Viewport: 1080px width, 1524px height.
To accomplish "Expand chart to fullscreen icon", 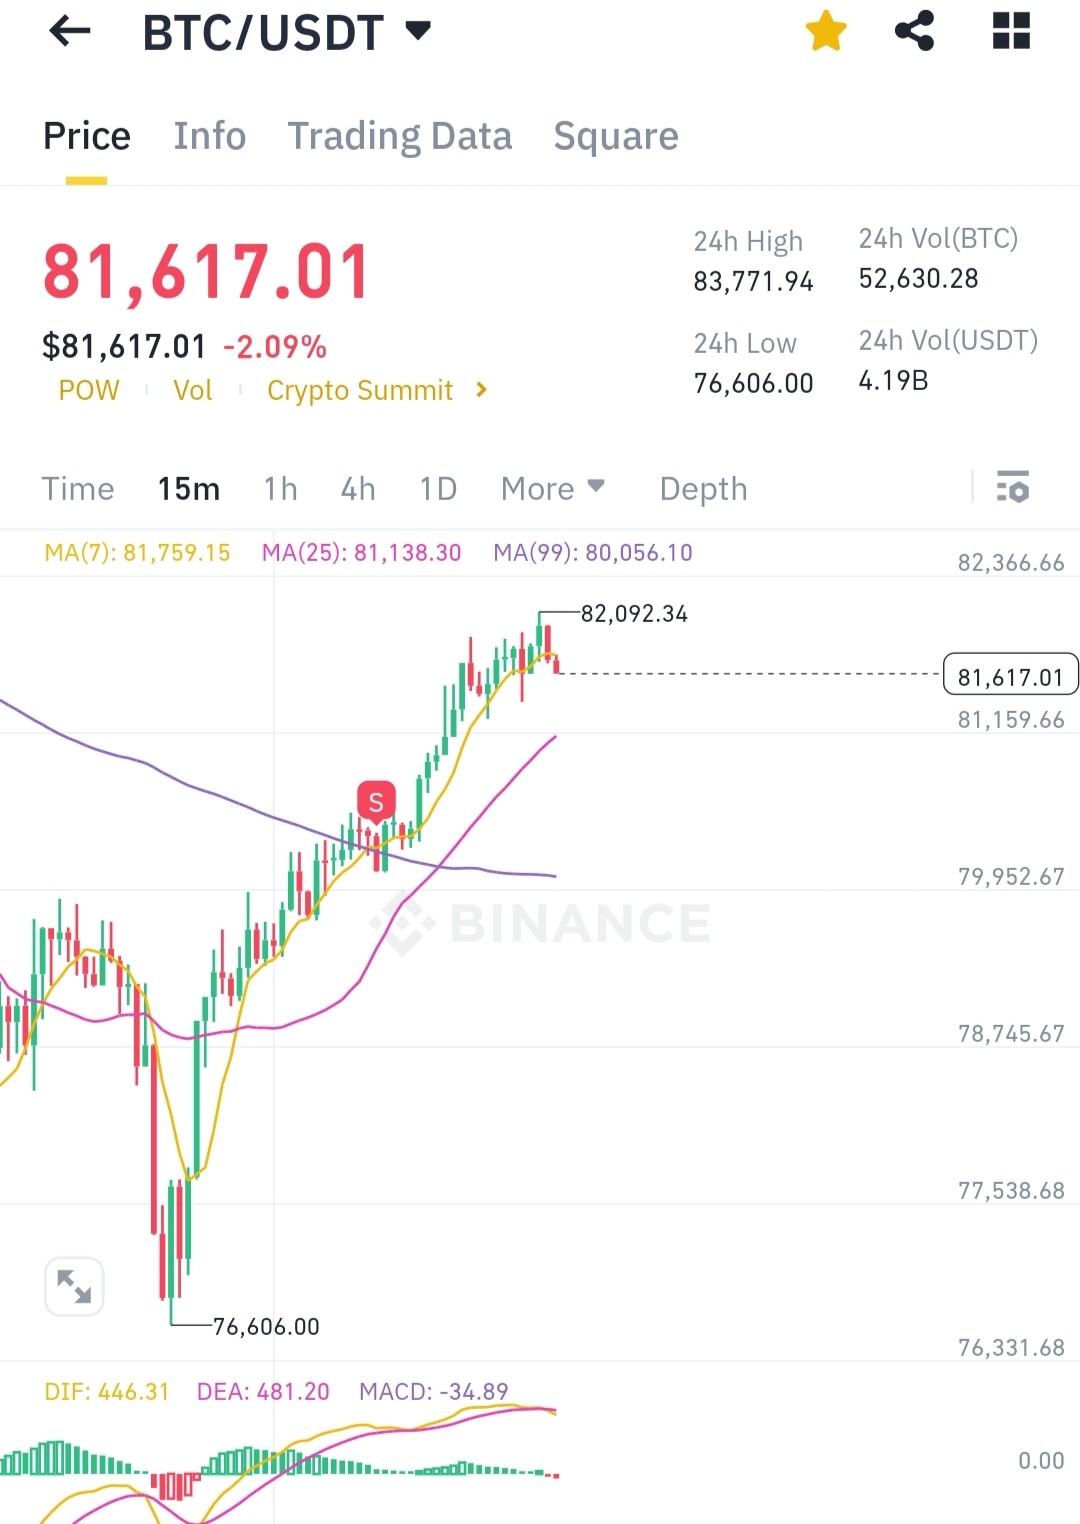I will [74, 1286].
